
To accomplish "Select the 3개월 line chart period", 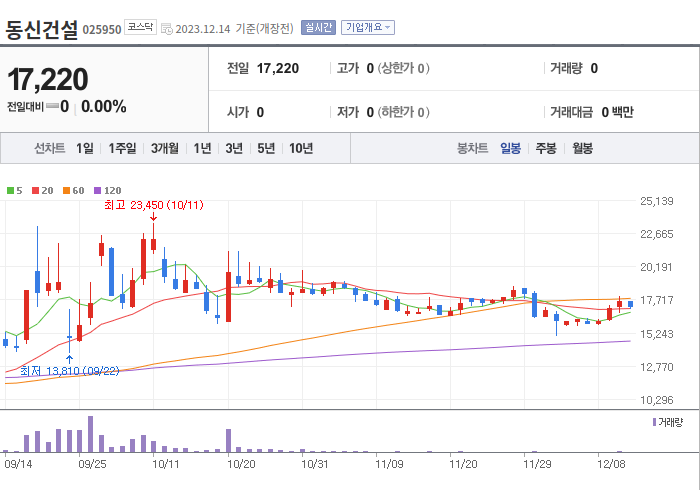I will click(x=164, y=148).
